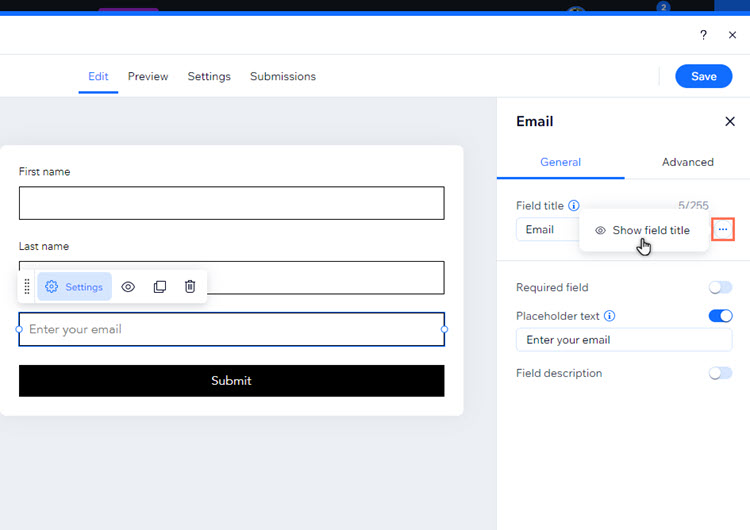This screenshot has width=750, height=530.
Task: Switch to the Advanced tab
Action: (687, 162)
